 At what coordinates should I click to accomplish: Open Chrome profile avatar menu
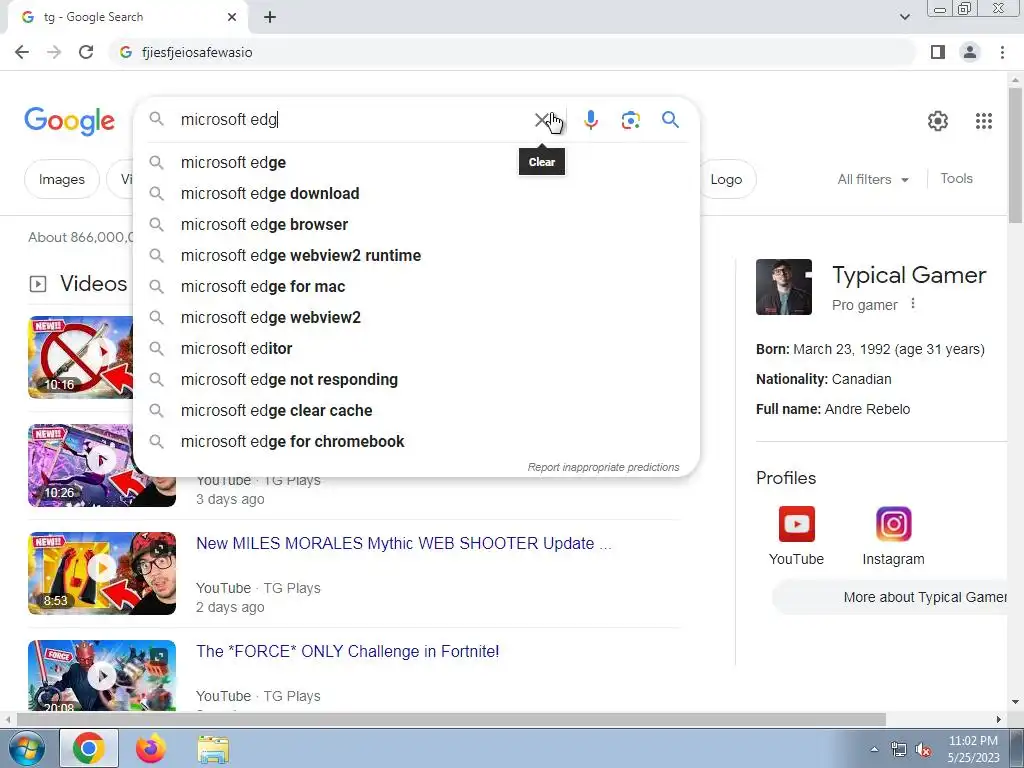point(970,52)
